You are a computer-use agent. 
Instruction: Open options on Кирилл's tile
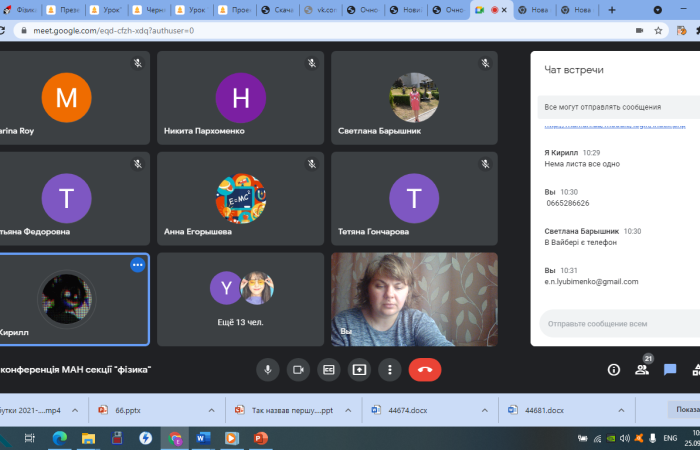pyautogui.click(x=138, y=264)
